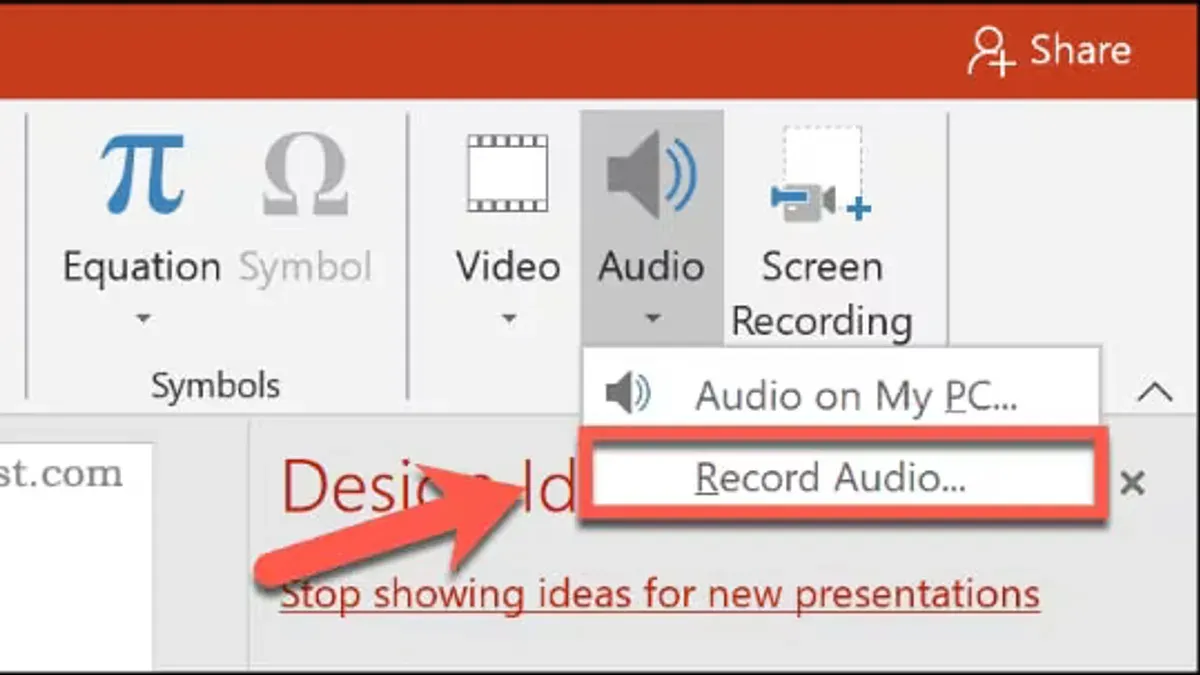
Task: Click the Audio dropdown arrow
Action: pyautogui.click(x=652, y=319)
